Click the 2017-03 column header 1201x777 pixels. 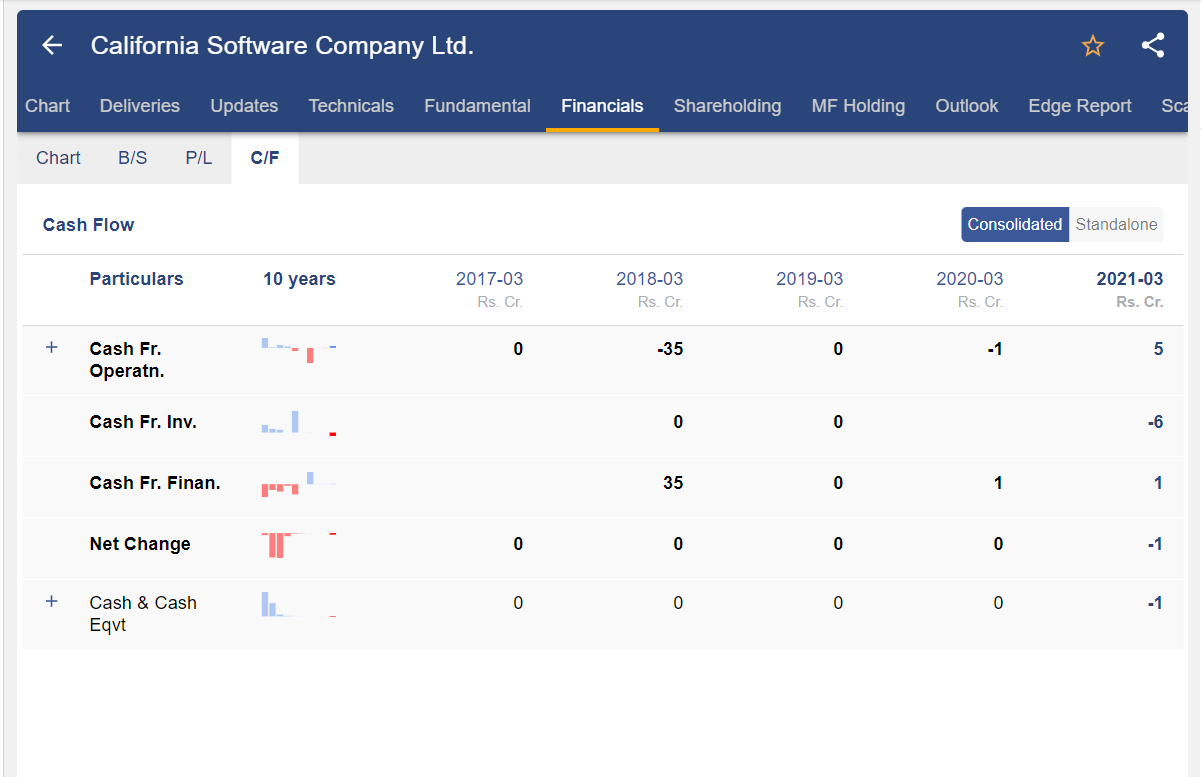pos(489,279)
